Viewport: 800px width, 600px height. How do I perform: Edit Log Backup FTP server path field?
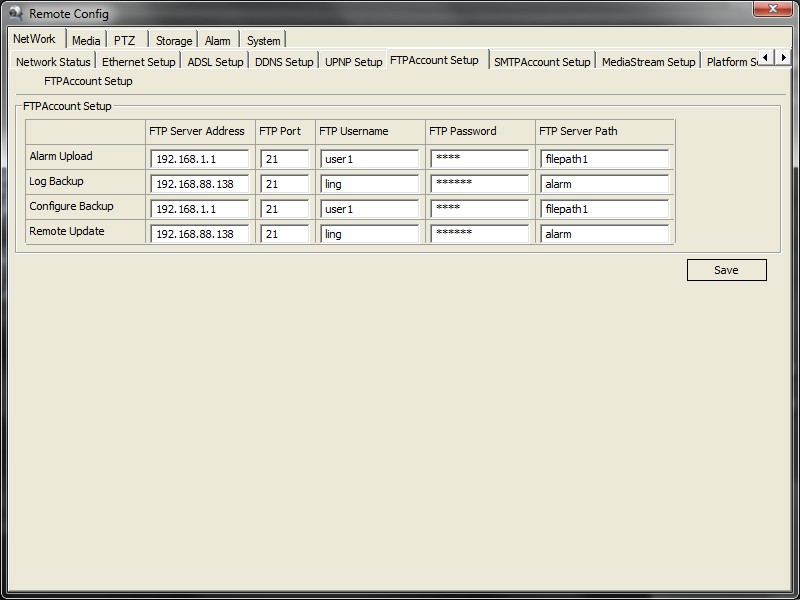click(x=604, y=184)
